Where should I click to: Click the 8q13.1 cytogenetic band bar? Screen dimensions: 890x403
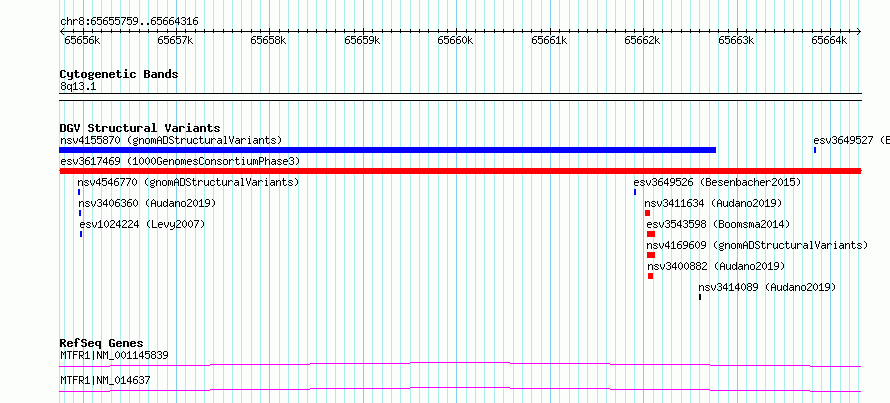460,97
